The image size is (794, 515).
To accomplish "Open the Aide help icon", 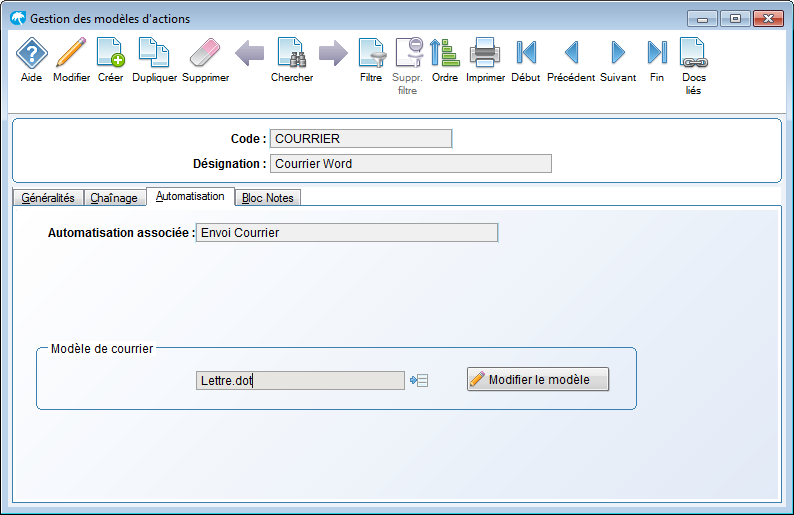I will [32, 53].
